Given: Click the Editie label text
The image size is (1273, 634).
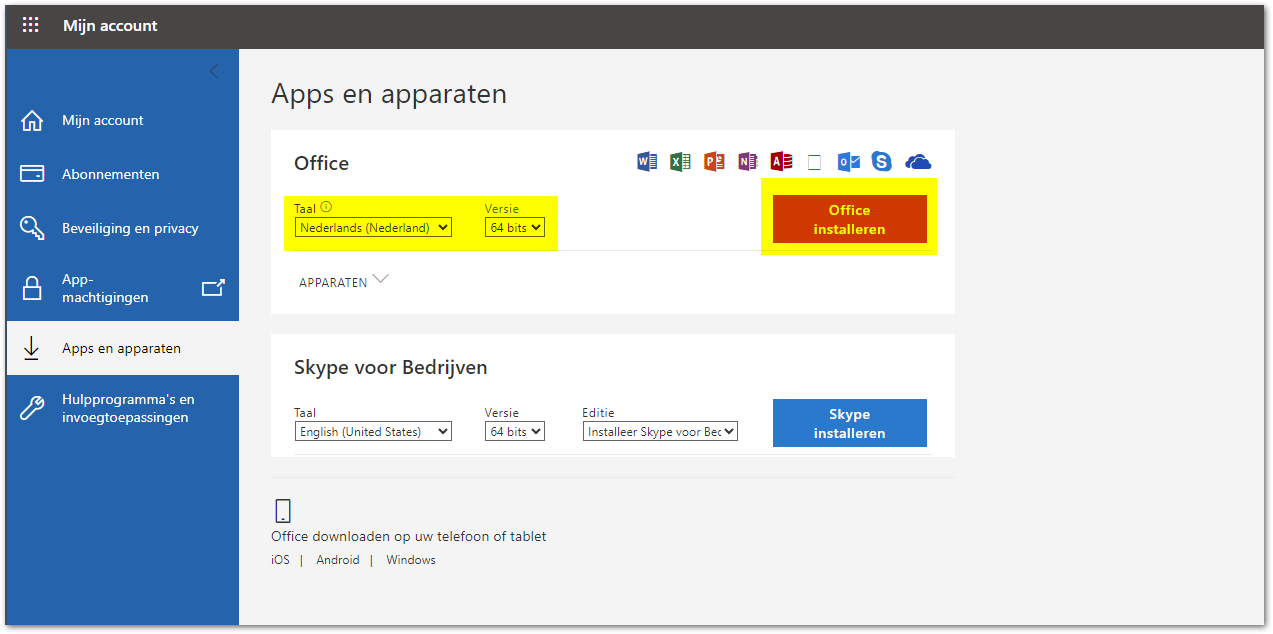Looking at the screenshot, I should pyautogui.click(x=598, y=412).
